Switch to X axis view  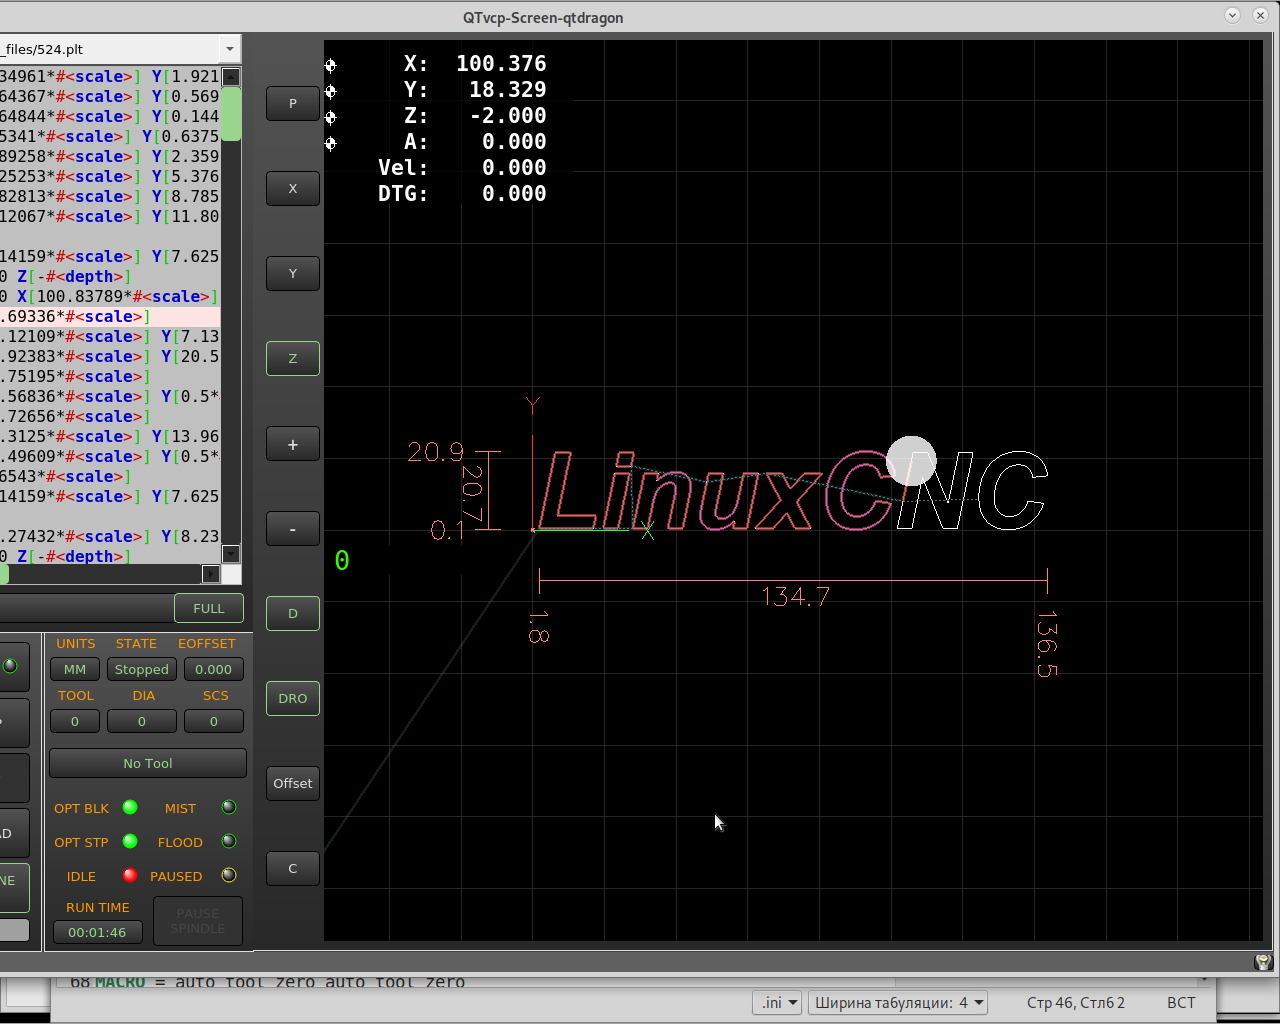click(x=293, y=188)
